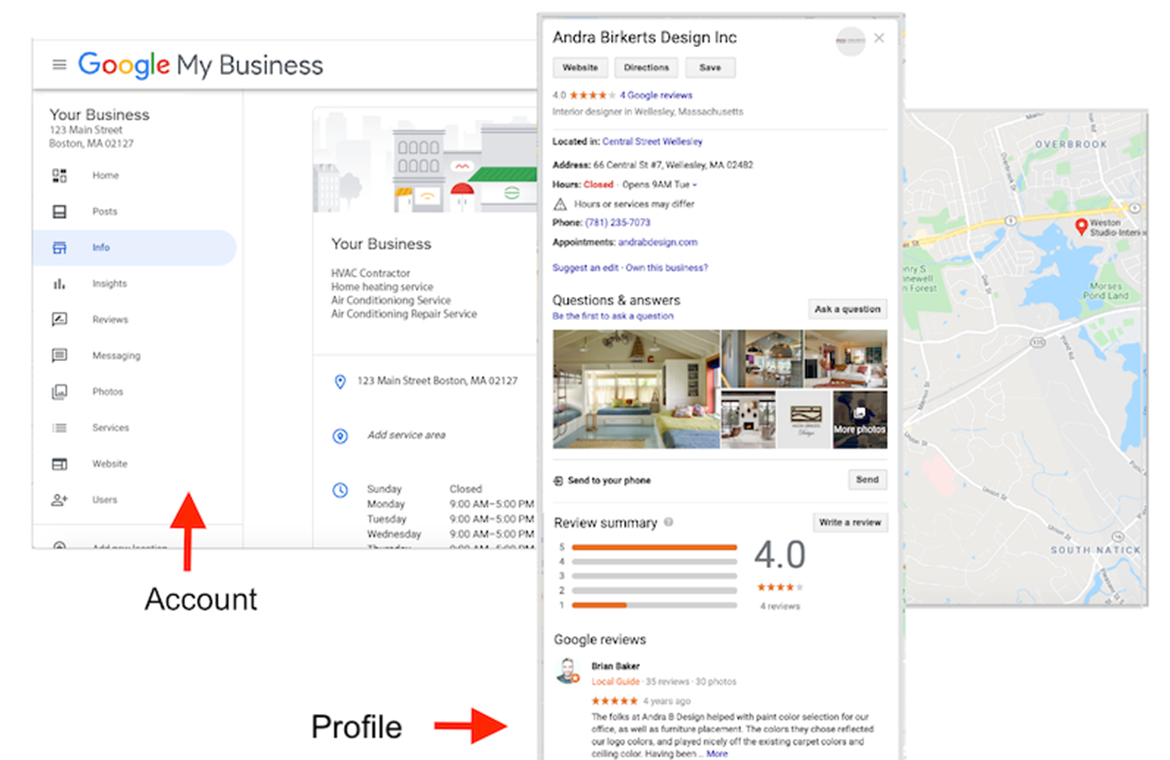
Task: Open the Services menu item
Action: (110, 428)
